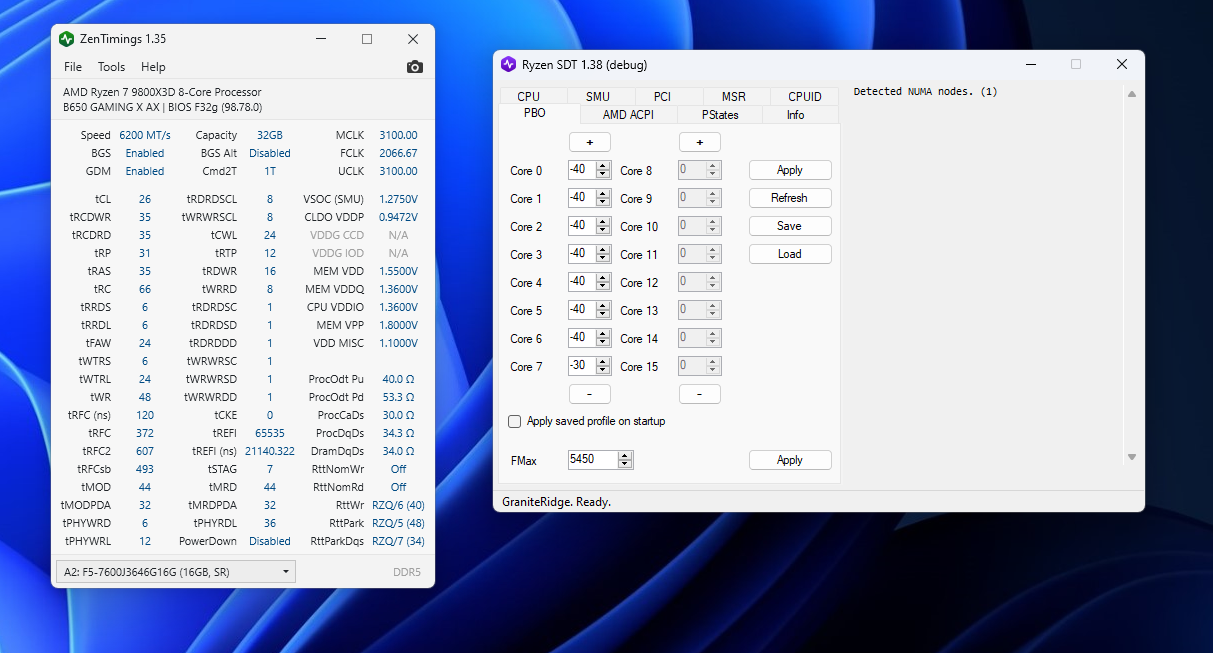Switch to the SMU tab
Screen dimensions: 1213x653
point(597,97)
